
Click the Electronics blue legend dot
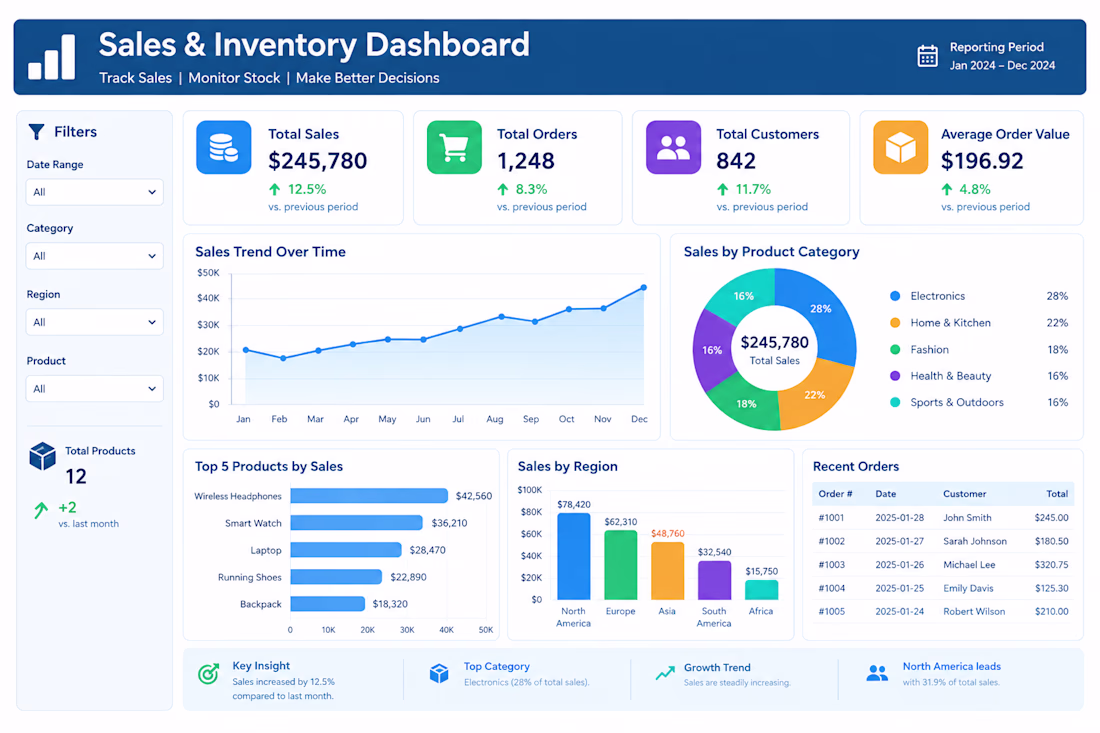tap(895, 296)
